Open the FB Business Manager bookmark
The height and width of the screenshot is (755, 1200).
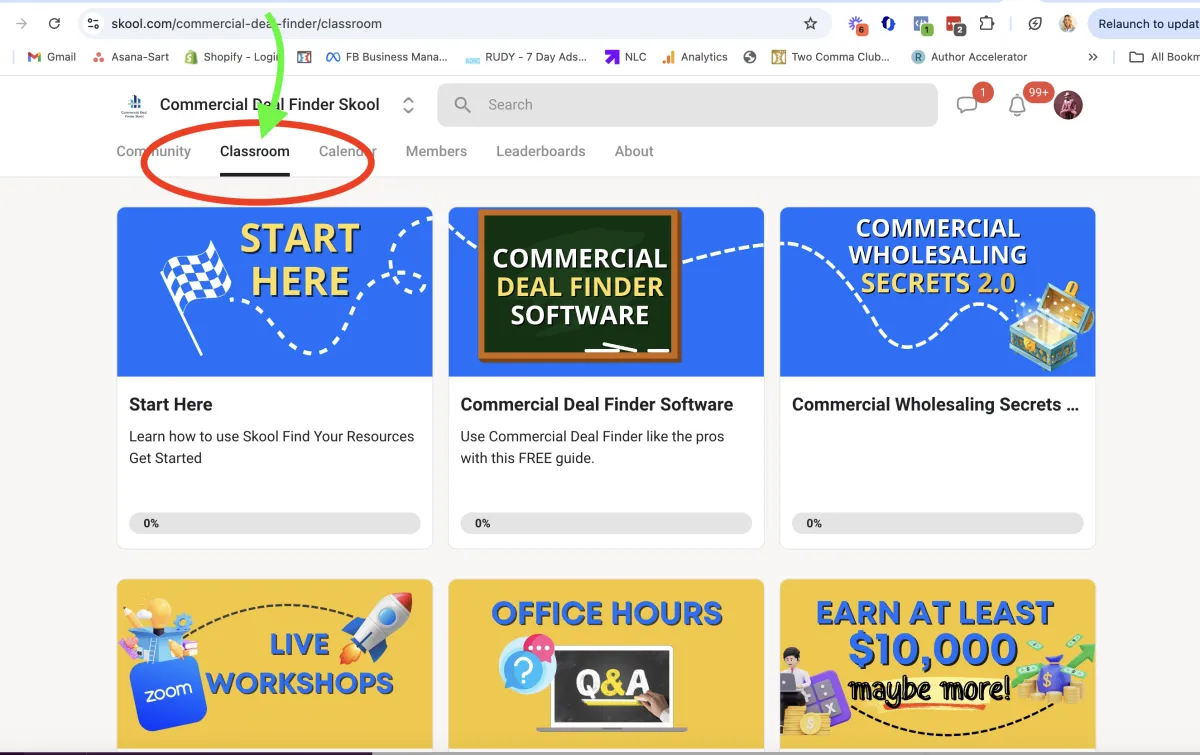click(x=386, y=57)
